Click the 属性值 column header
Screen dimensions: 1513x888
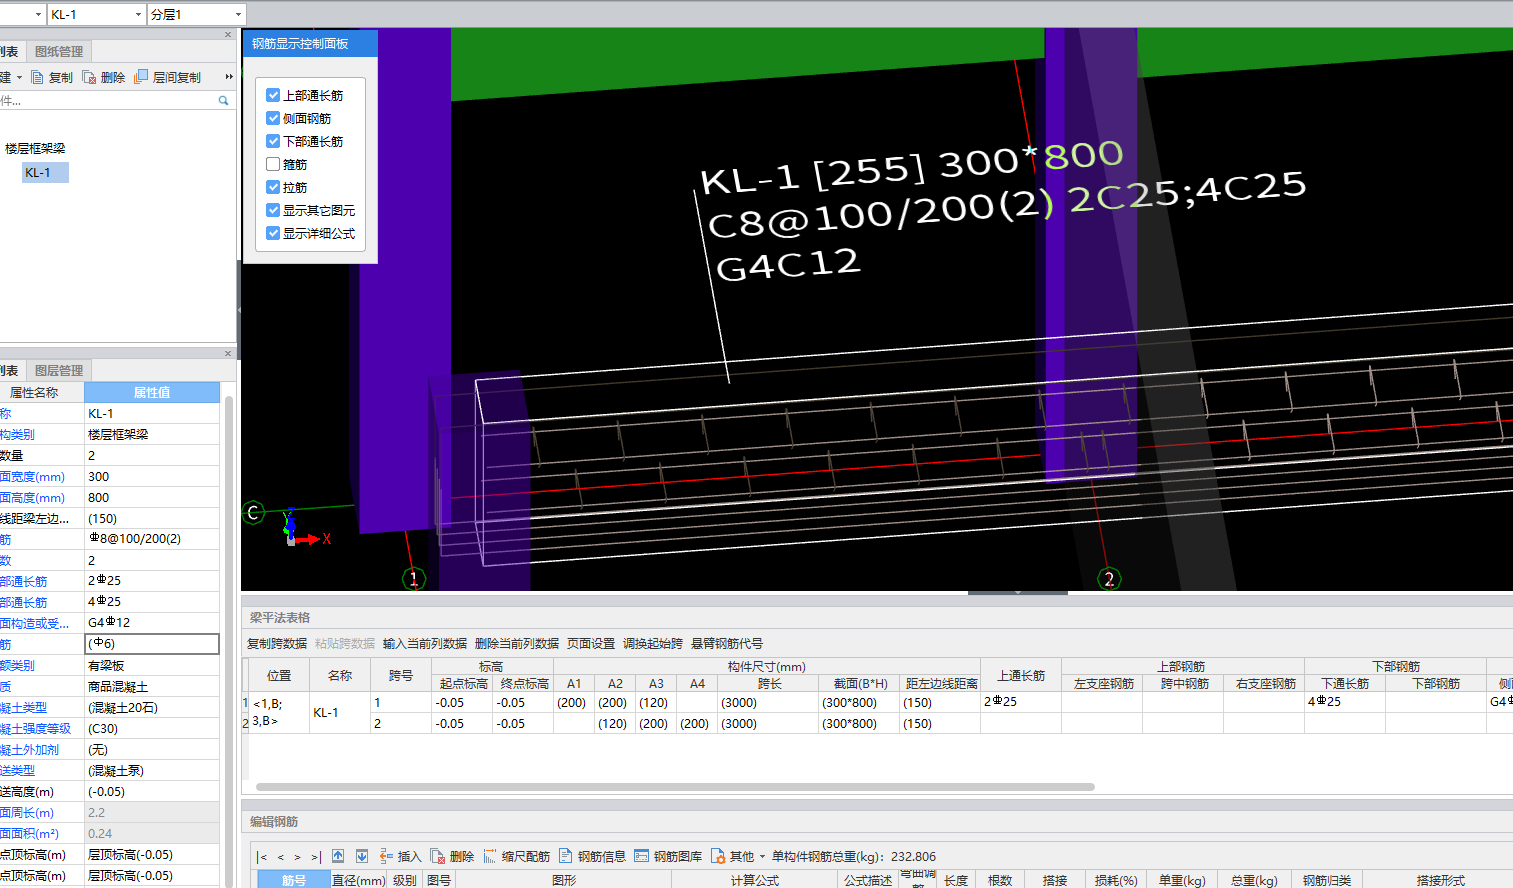click(152, 392)
